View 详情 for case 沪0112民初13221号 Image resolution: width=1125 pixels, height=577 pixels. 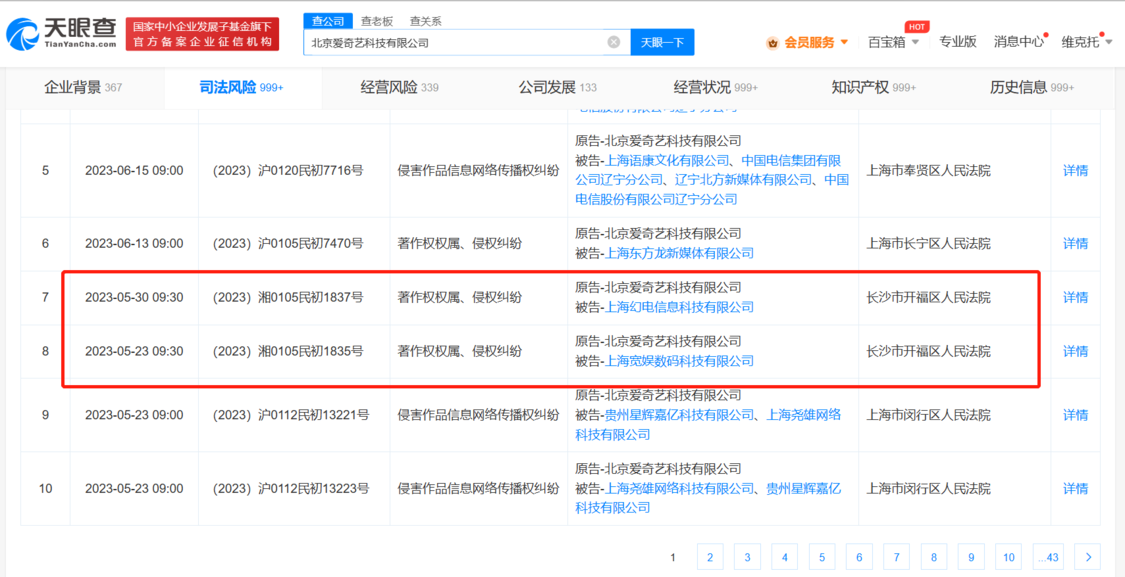[1075, 415]
